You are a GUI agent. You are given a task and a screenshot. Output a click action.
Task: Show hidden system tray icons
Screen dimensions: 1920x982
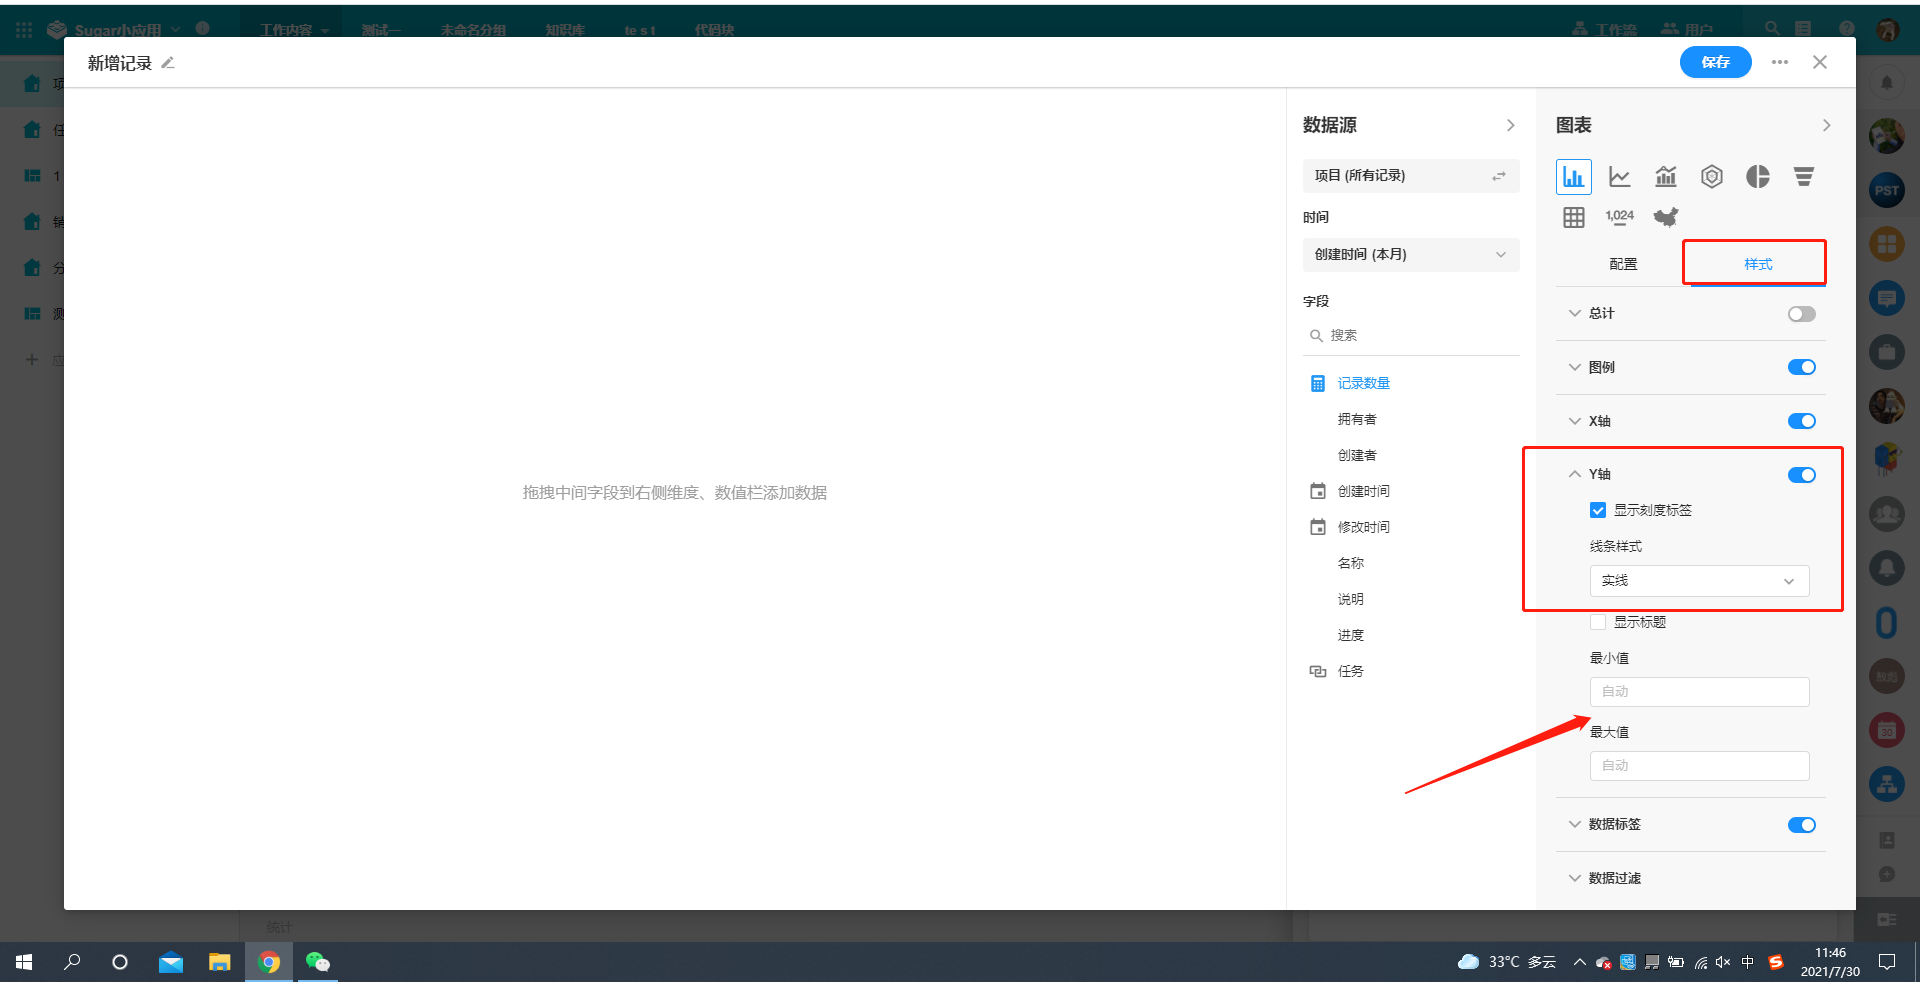(1579, 962)
